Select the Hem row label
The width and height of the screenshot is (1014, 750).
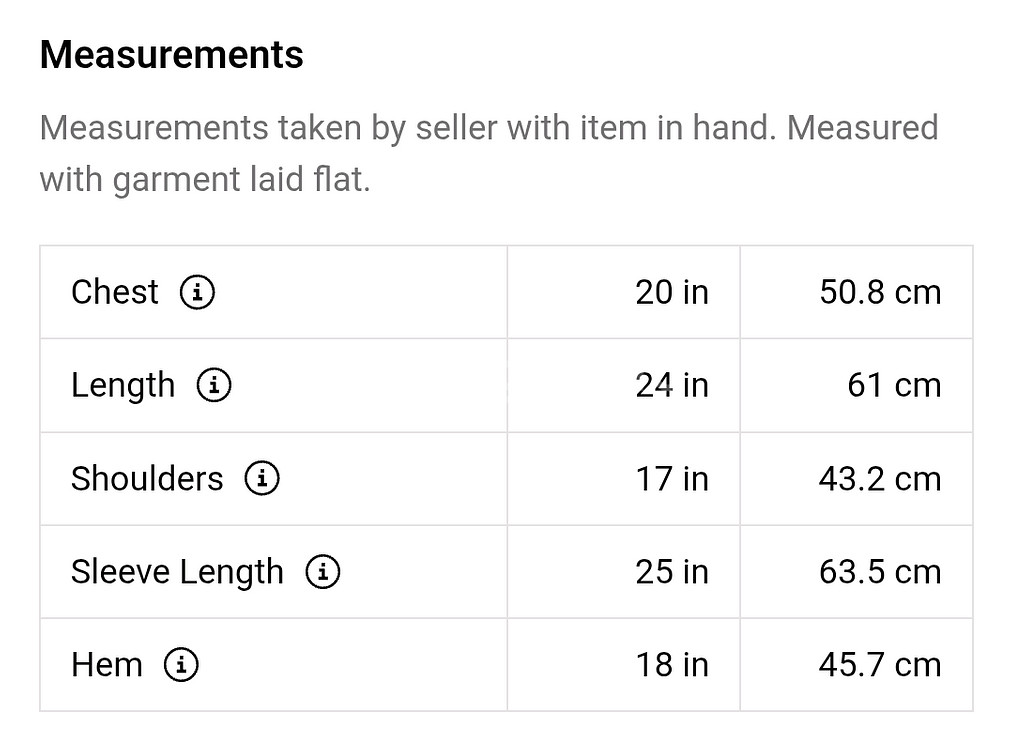click(106, 665)
